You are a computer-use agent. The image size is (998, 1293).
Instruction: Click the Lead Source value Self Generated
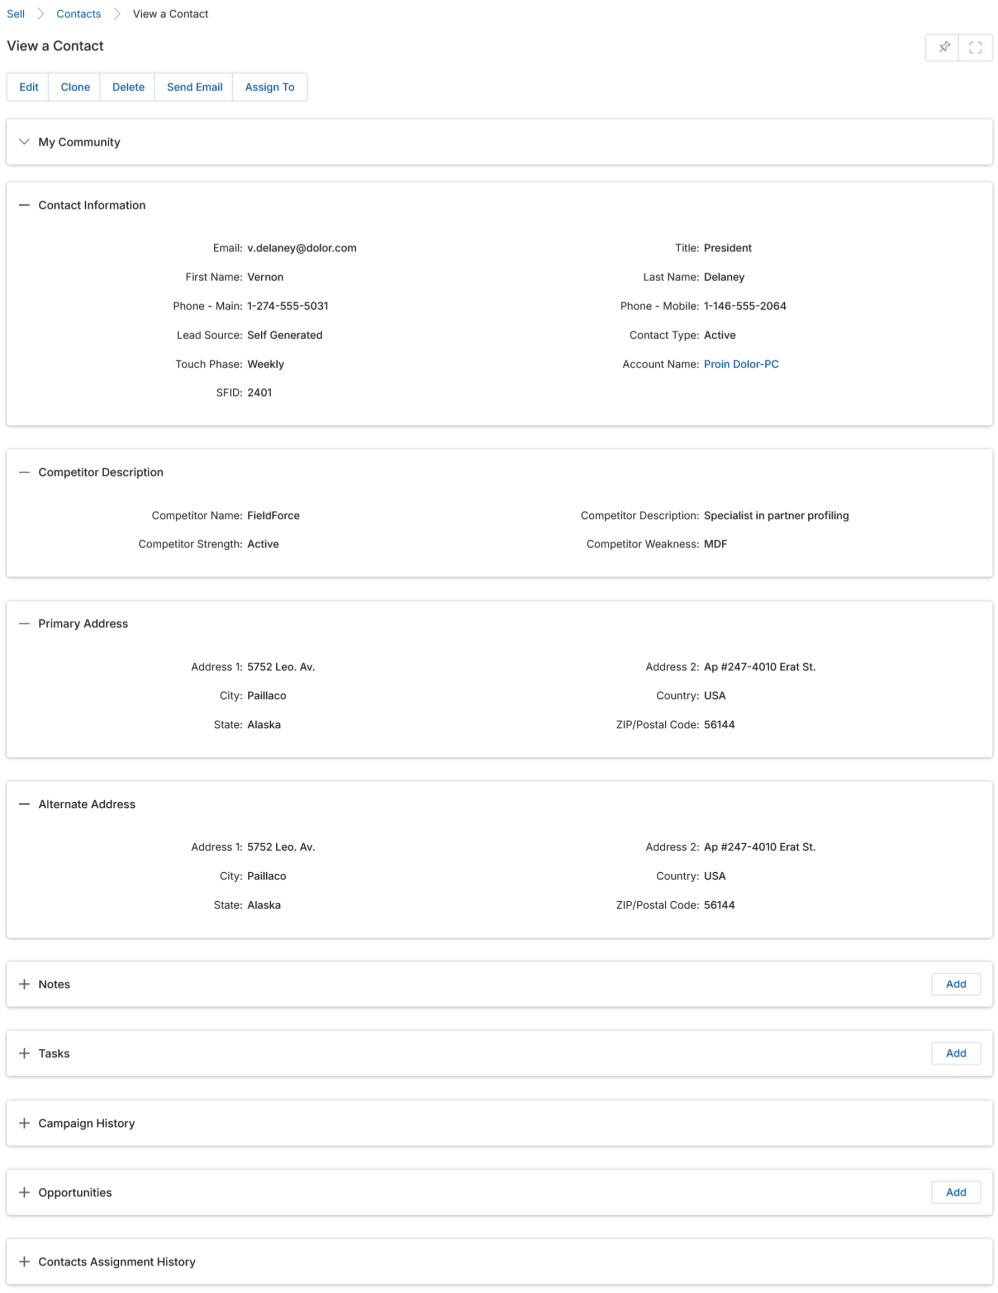pos(285,335)
